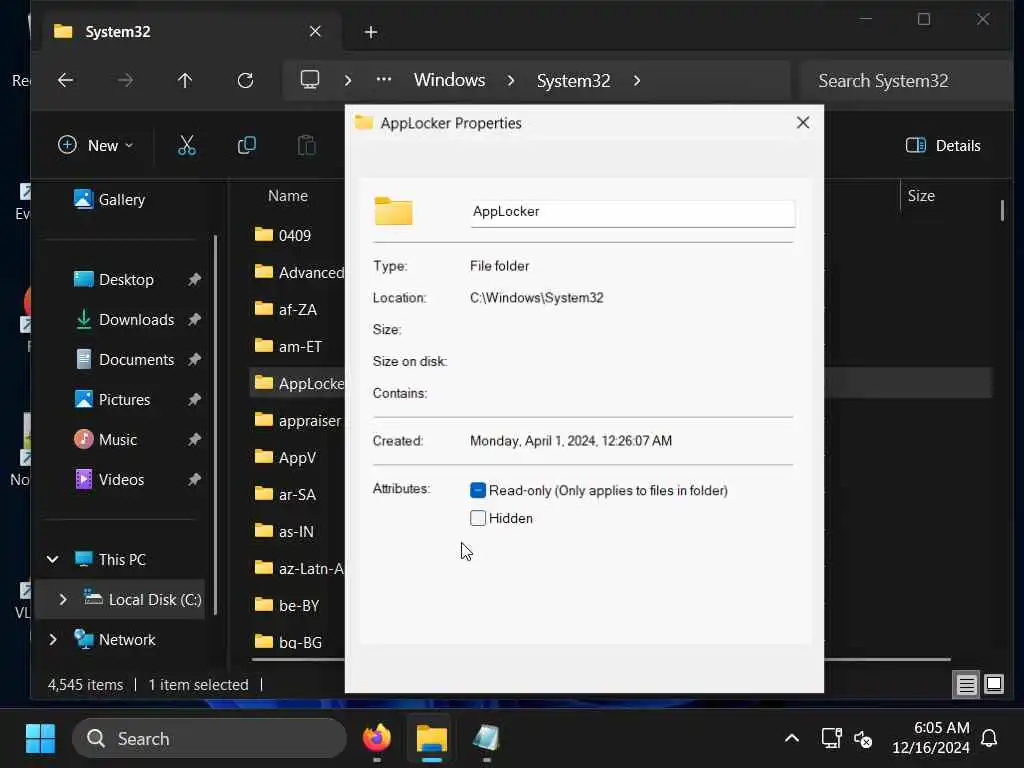Collapse the This PC tree node
Screen dimensions: 1024x768
tap(52, 559)
